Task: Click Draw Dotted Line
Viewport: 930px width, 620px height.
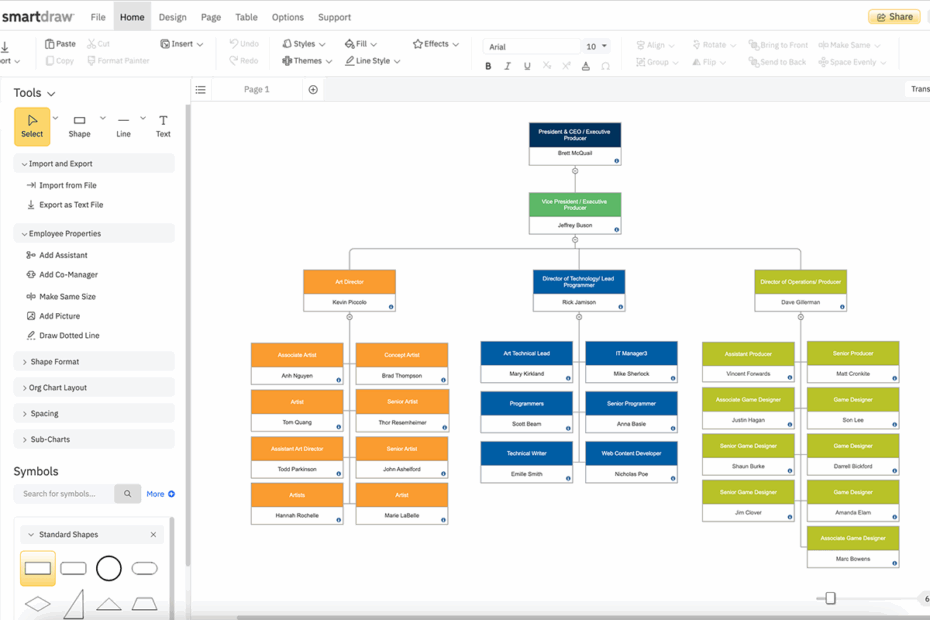Action: pyautogui.click(x=63, y=336)
